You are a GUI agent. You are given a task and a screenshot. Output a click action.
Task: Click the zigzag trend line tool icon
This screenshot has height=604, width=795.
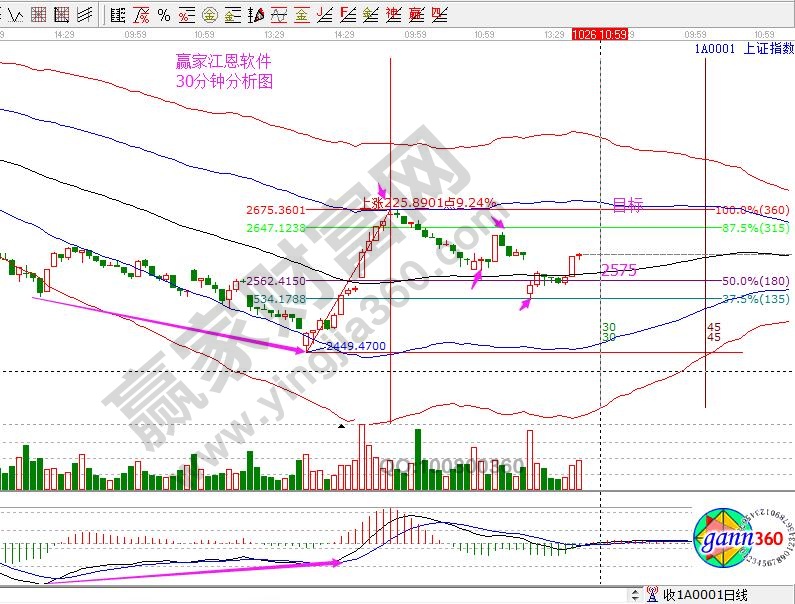(x=16, y=14)
